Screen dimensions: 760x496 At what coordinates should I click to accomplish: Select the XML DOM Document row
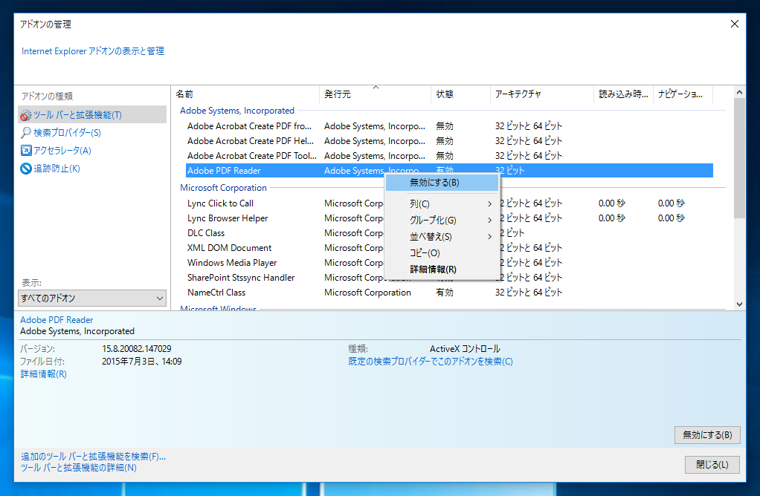coord(449,248)
